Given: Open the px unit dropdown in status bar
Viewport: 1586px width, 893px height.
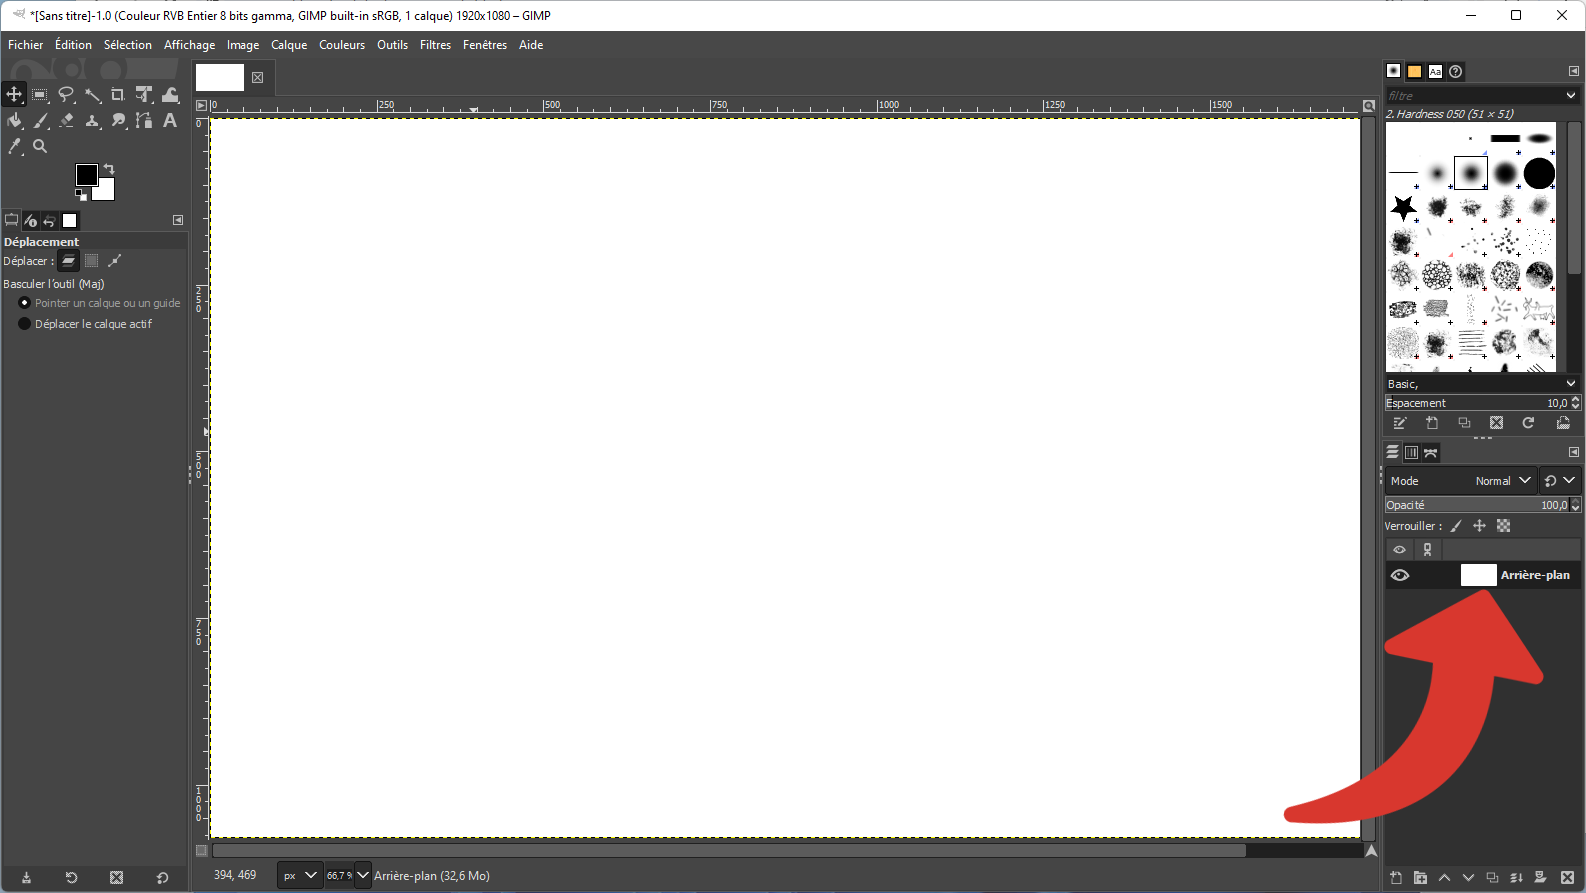Looking at the screenshot, I should pos(299,876).
